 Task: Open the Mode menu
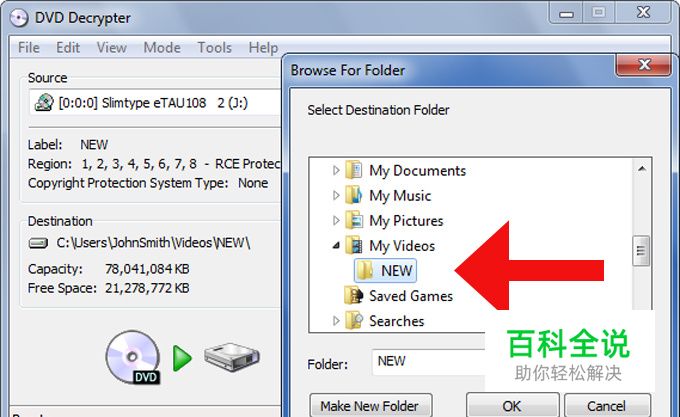(x=162, y=47)
